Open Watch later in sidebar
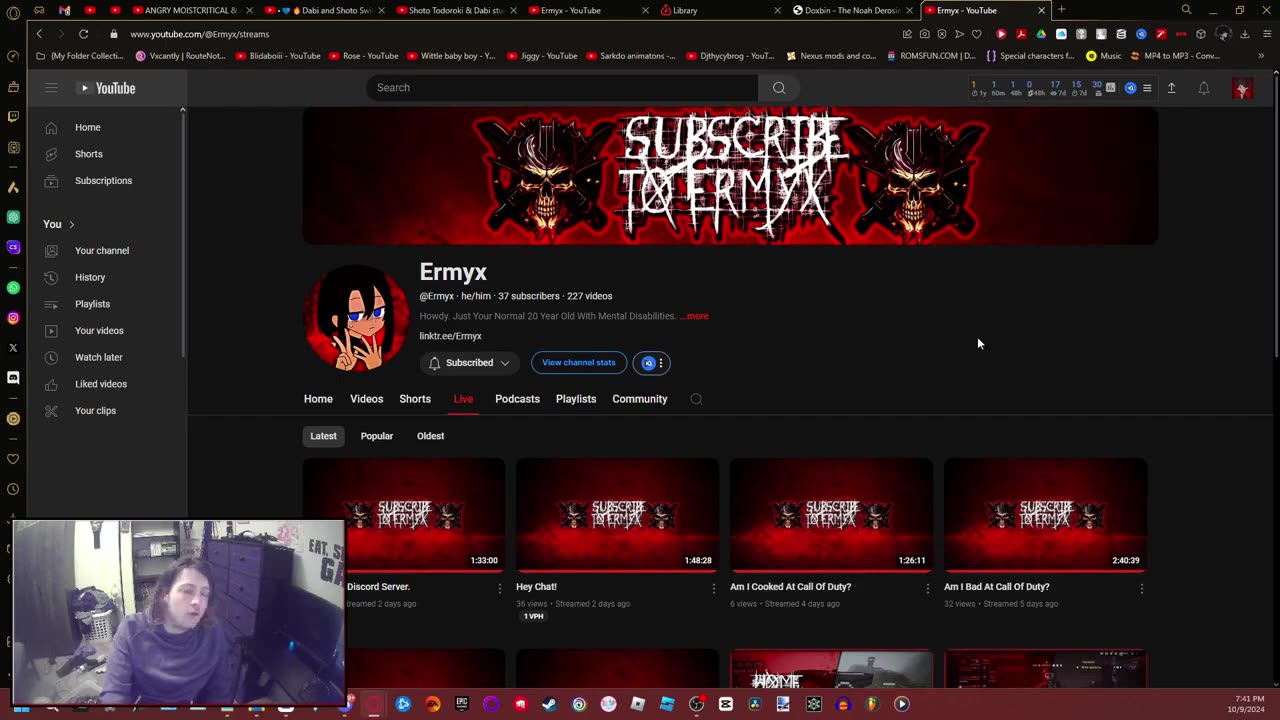1280x720 pixels. (105, 357)
